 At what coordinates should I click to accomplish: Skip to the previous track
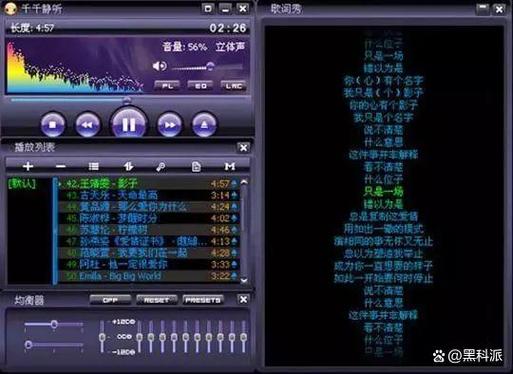[x=87, y=125]
